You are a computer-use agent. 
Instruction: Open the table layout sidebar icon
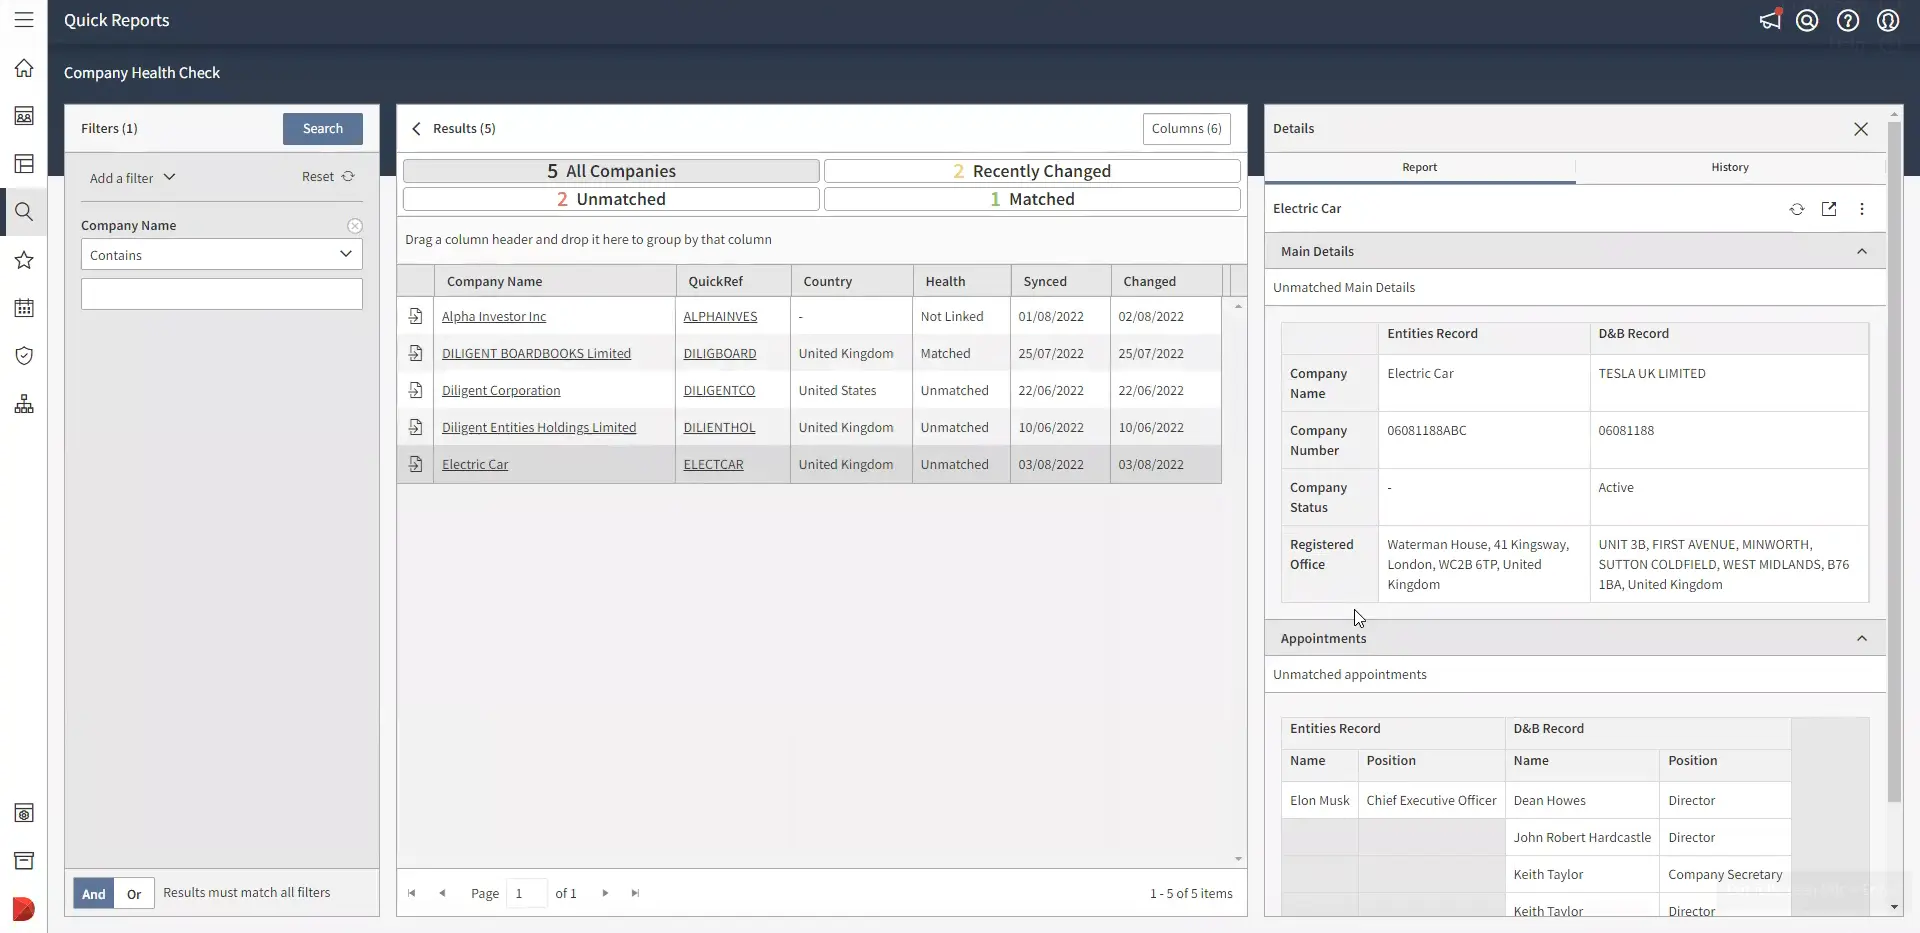(x=24, y=164)
